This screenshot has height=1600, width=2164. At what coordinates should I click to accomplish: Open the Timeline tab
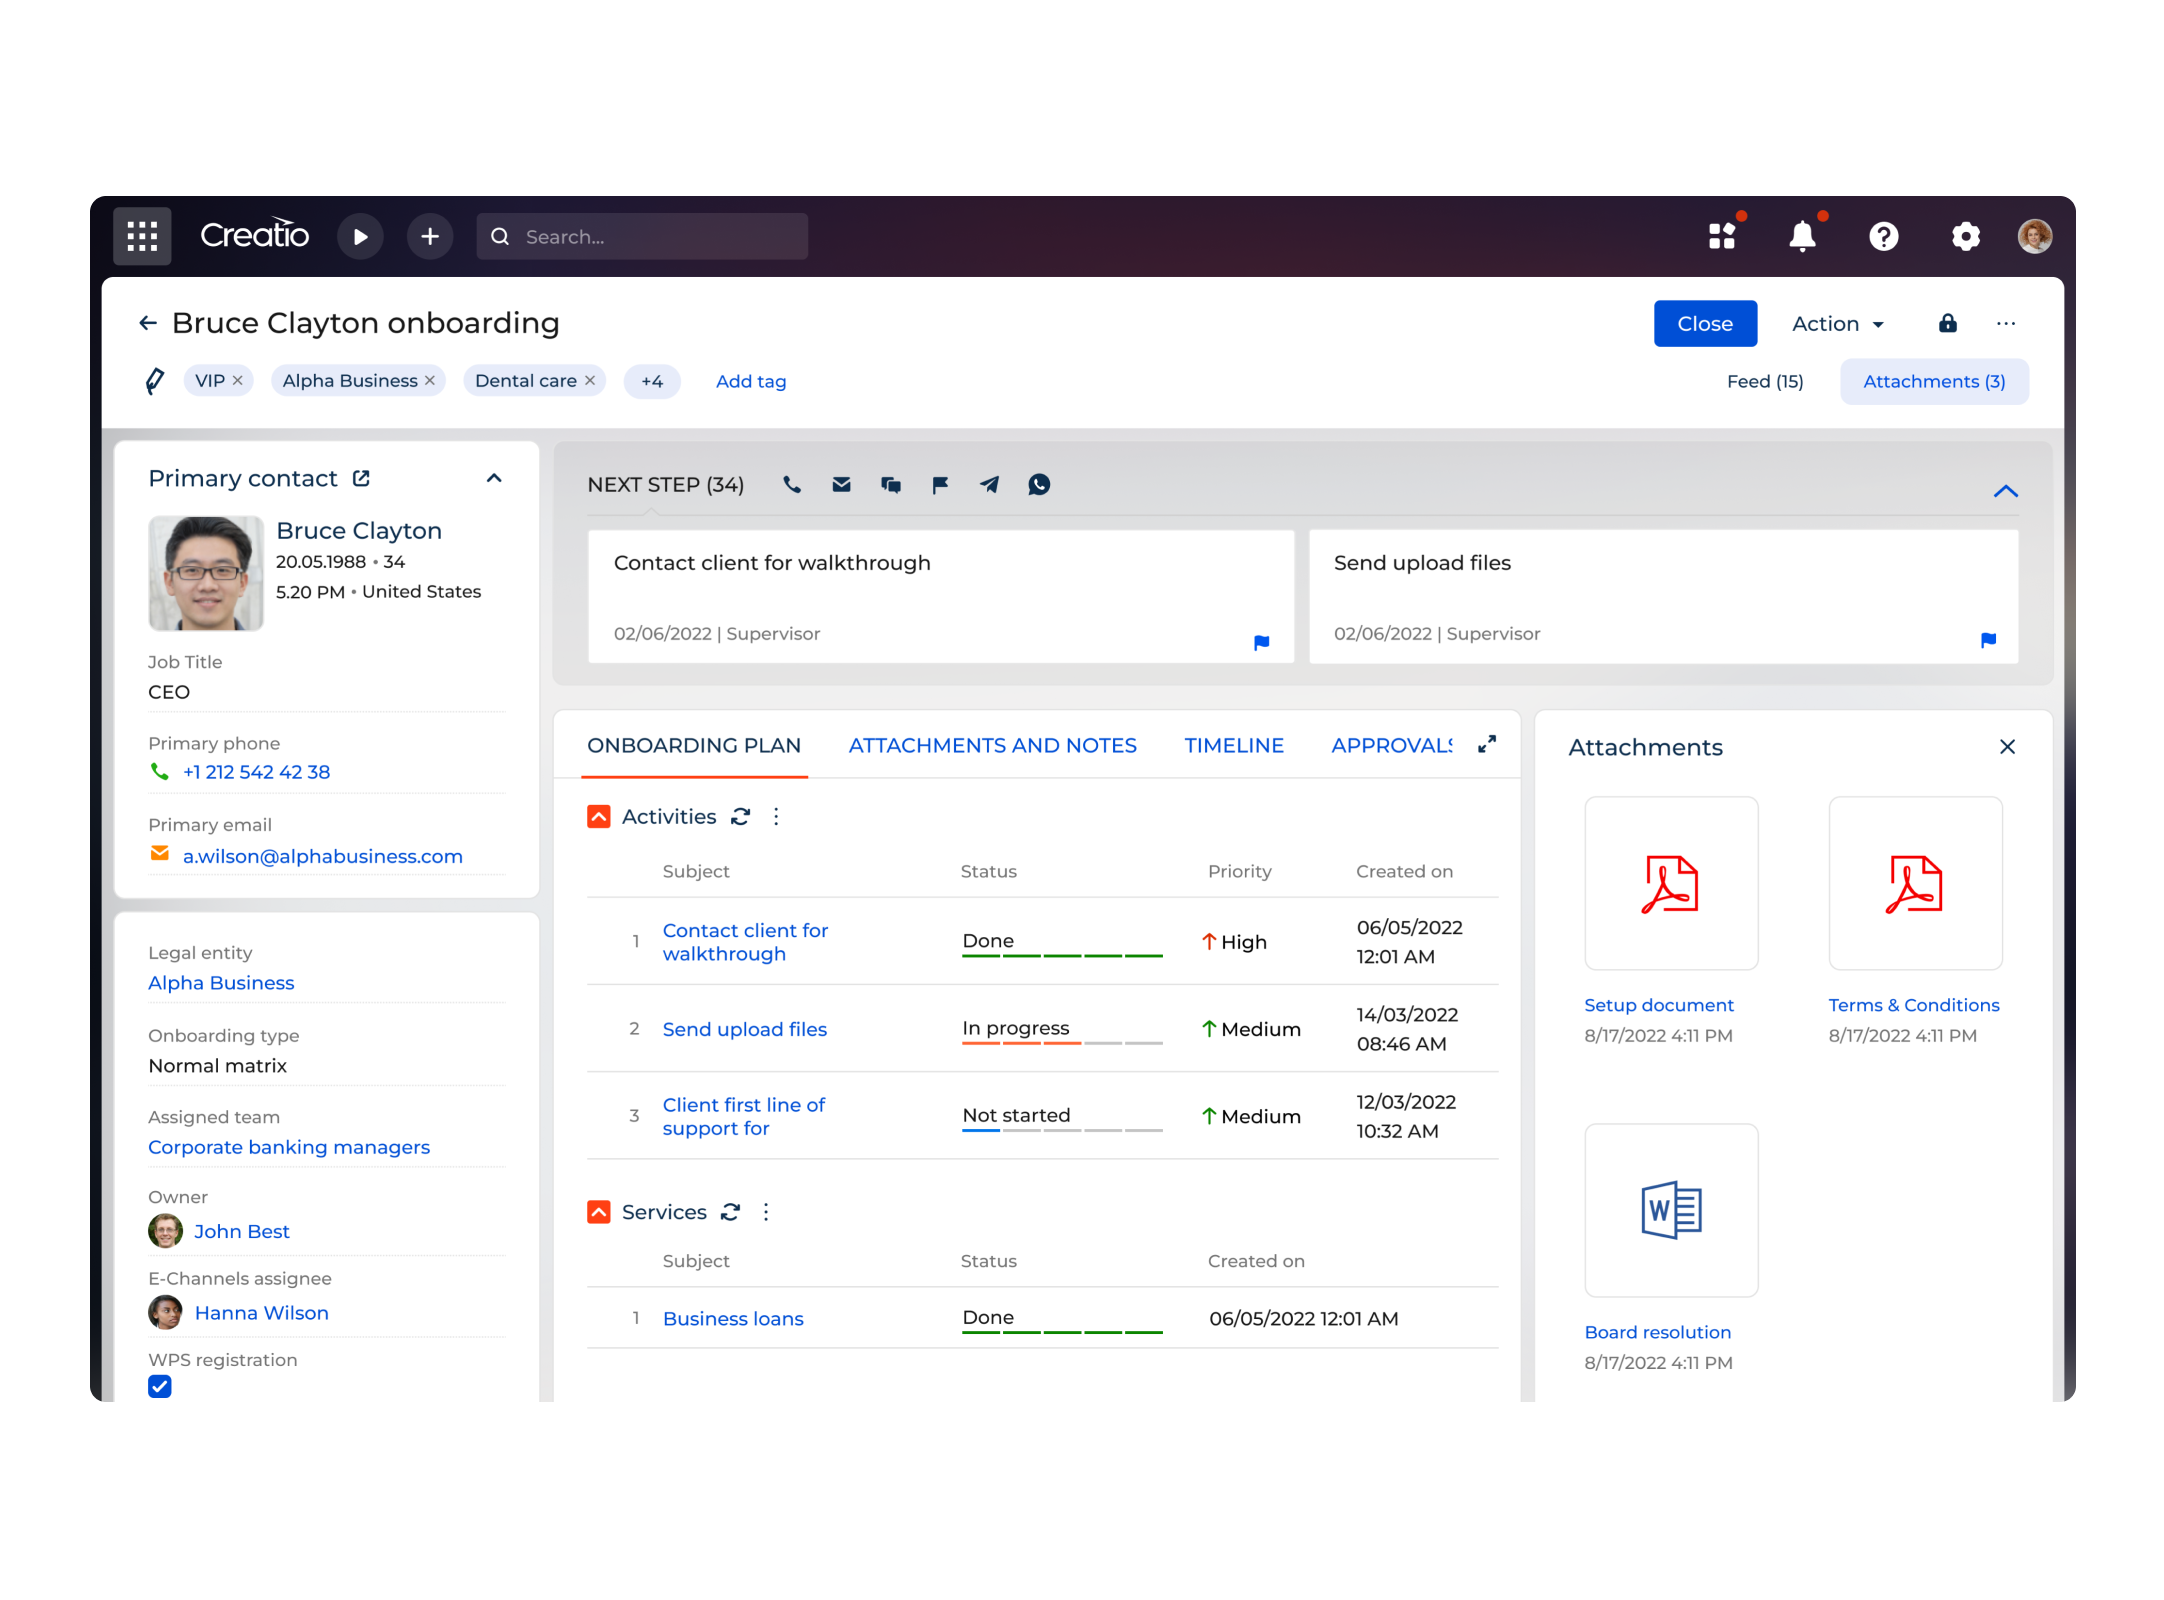pos(1234,745)
